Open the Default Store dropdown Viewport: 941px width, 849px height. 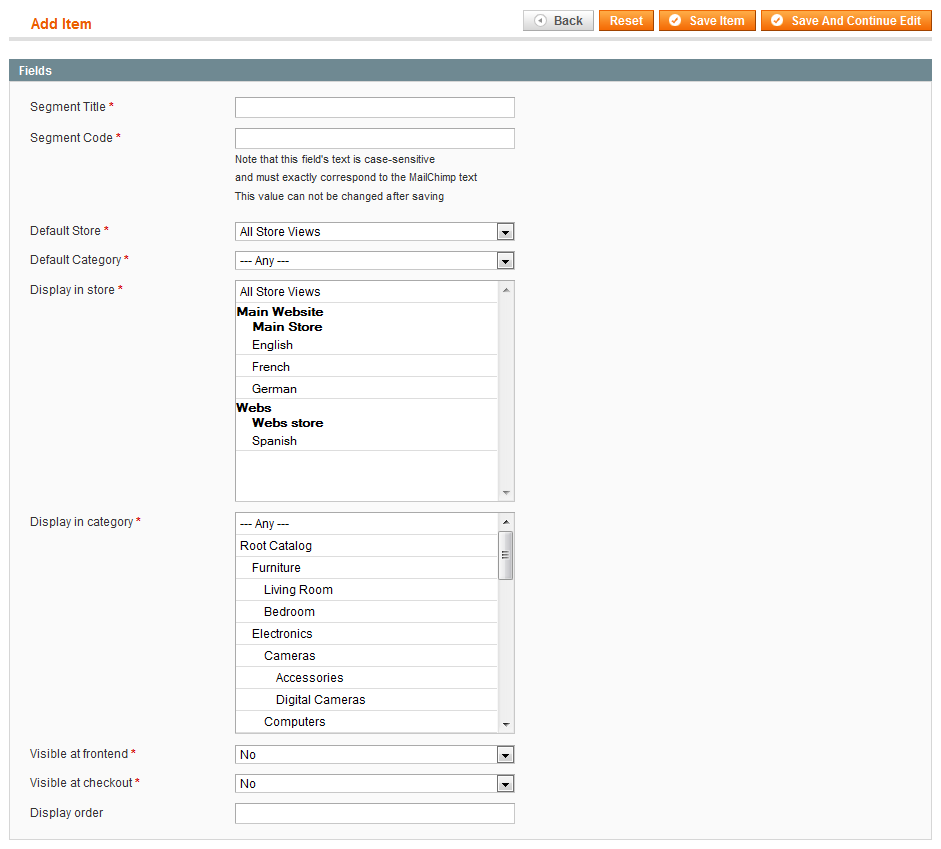click(x=374, y=232)
